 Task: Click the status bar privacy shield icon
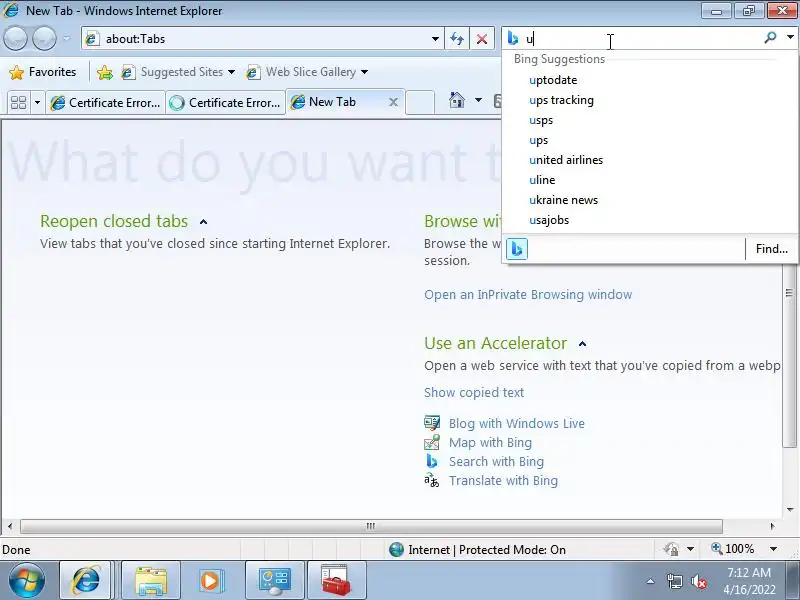[x=671, y=549]
